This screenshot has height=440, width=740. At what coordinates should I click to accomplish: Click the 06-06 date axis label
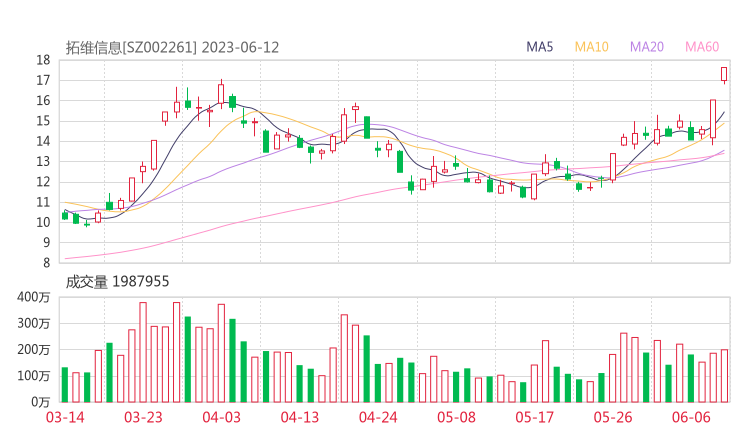[x=691, y=417]
